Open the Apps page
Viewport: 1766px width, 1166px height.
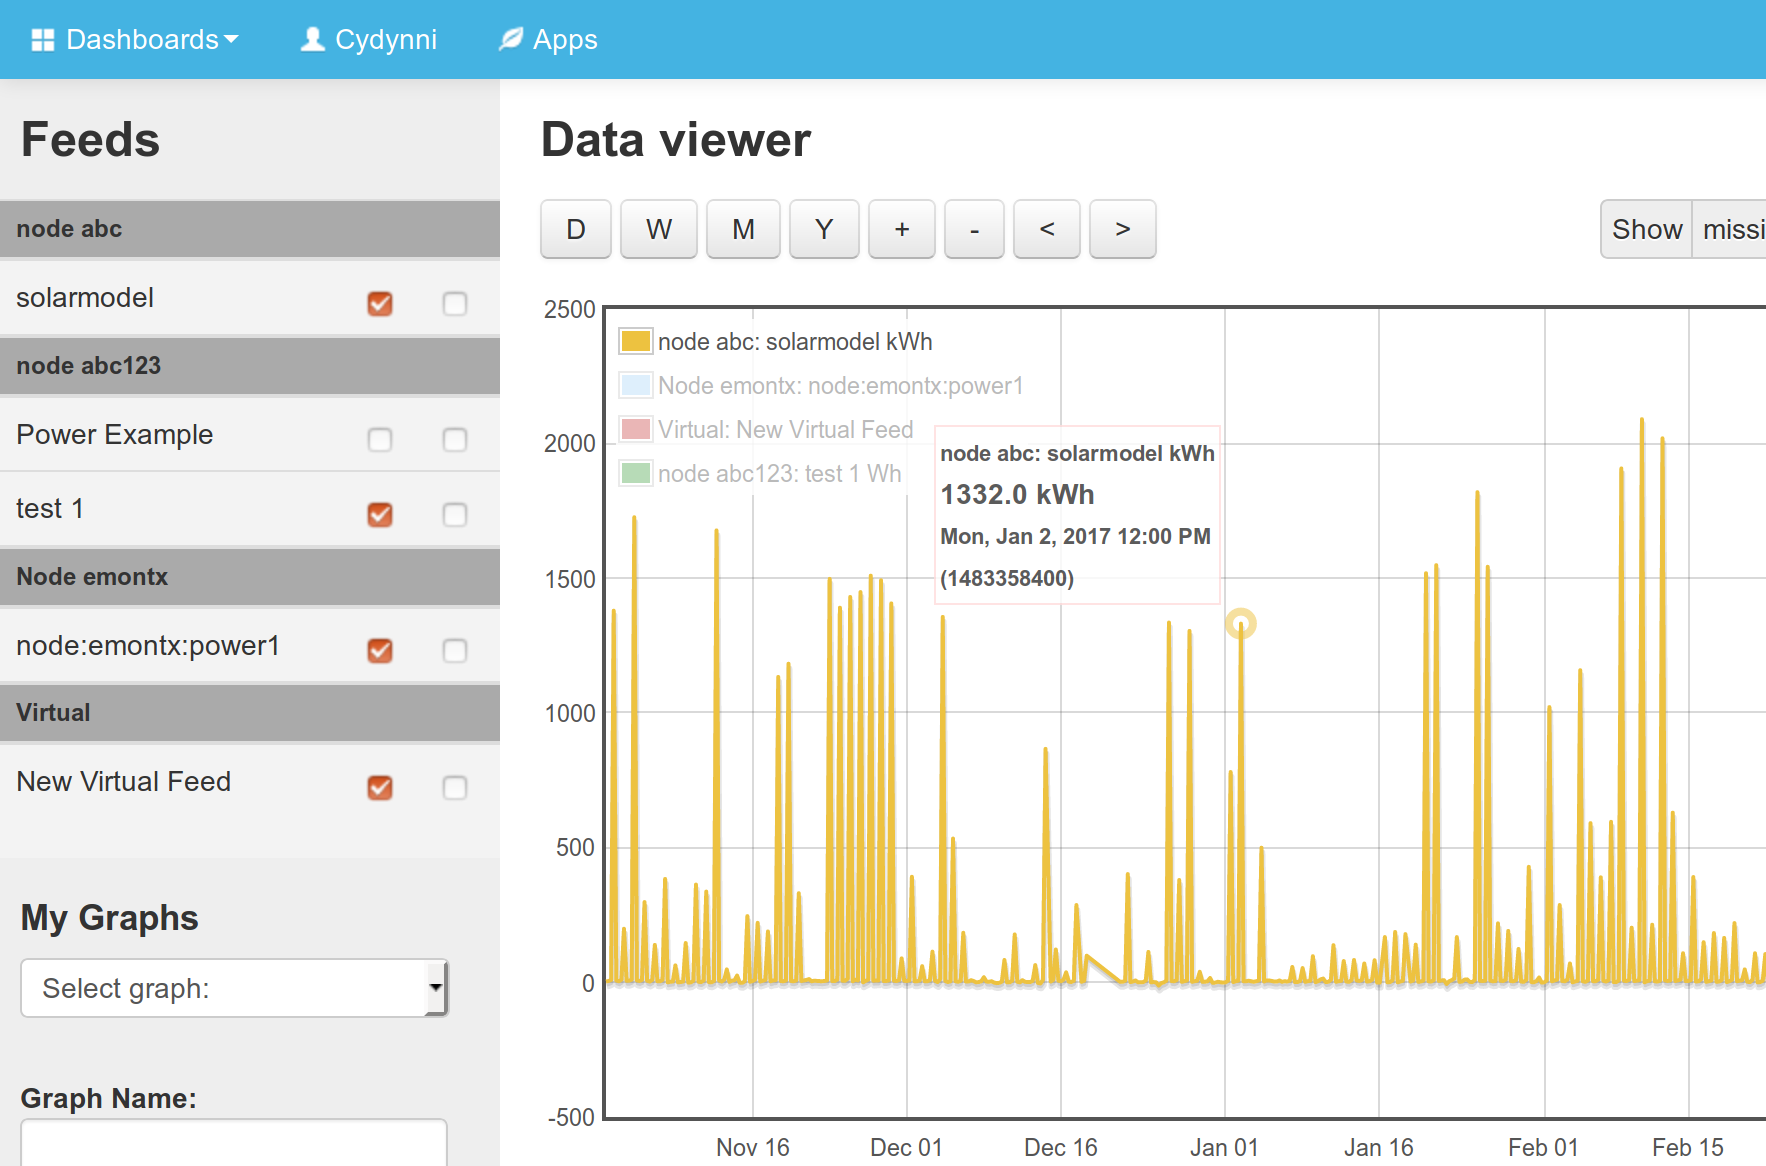coord(548,40)
